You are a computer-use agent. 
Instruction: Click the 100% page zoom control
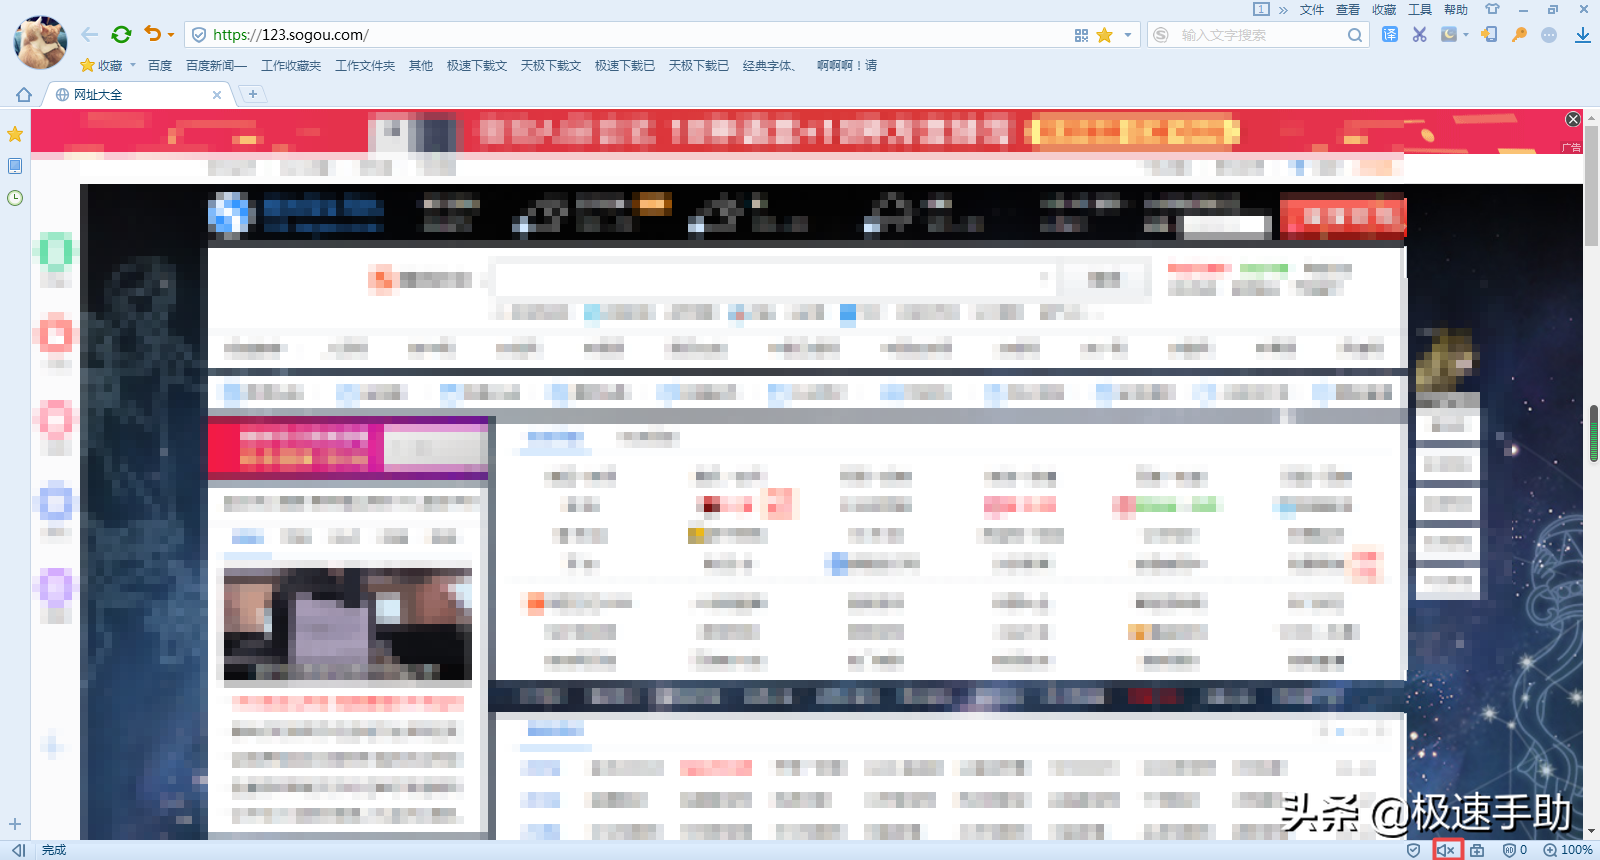1568,850
